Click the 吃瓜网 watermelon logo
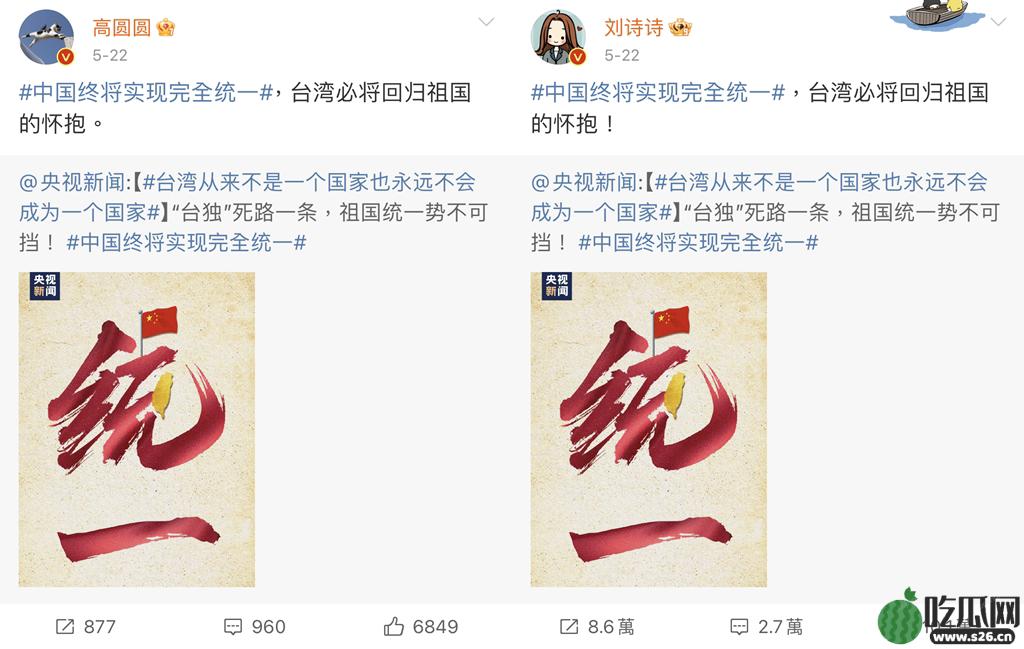 [949, 617]
